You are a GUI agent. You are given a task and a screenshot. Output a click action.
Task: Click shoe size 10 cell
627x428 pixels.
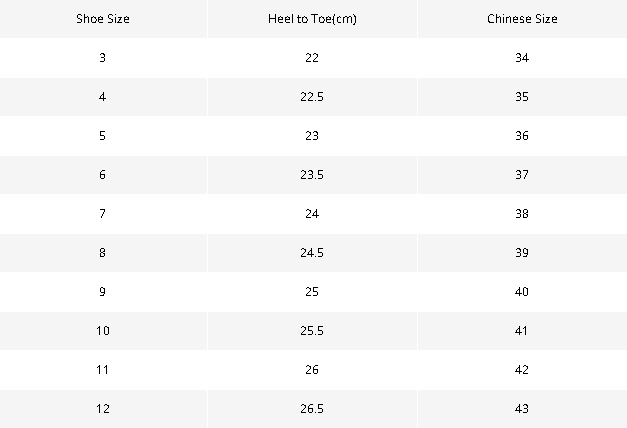[103, 331]
